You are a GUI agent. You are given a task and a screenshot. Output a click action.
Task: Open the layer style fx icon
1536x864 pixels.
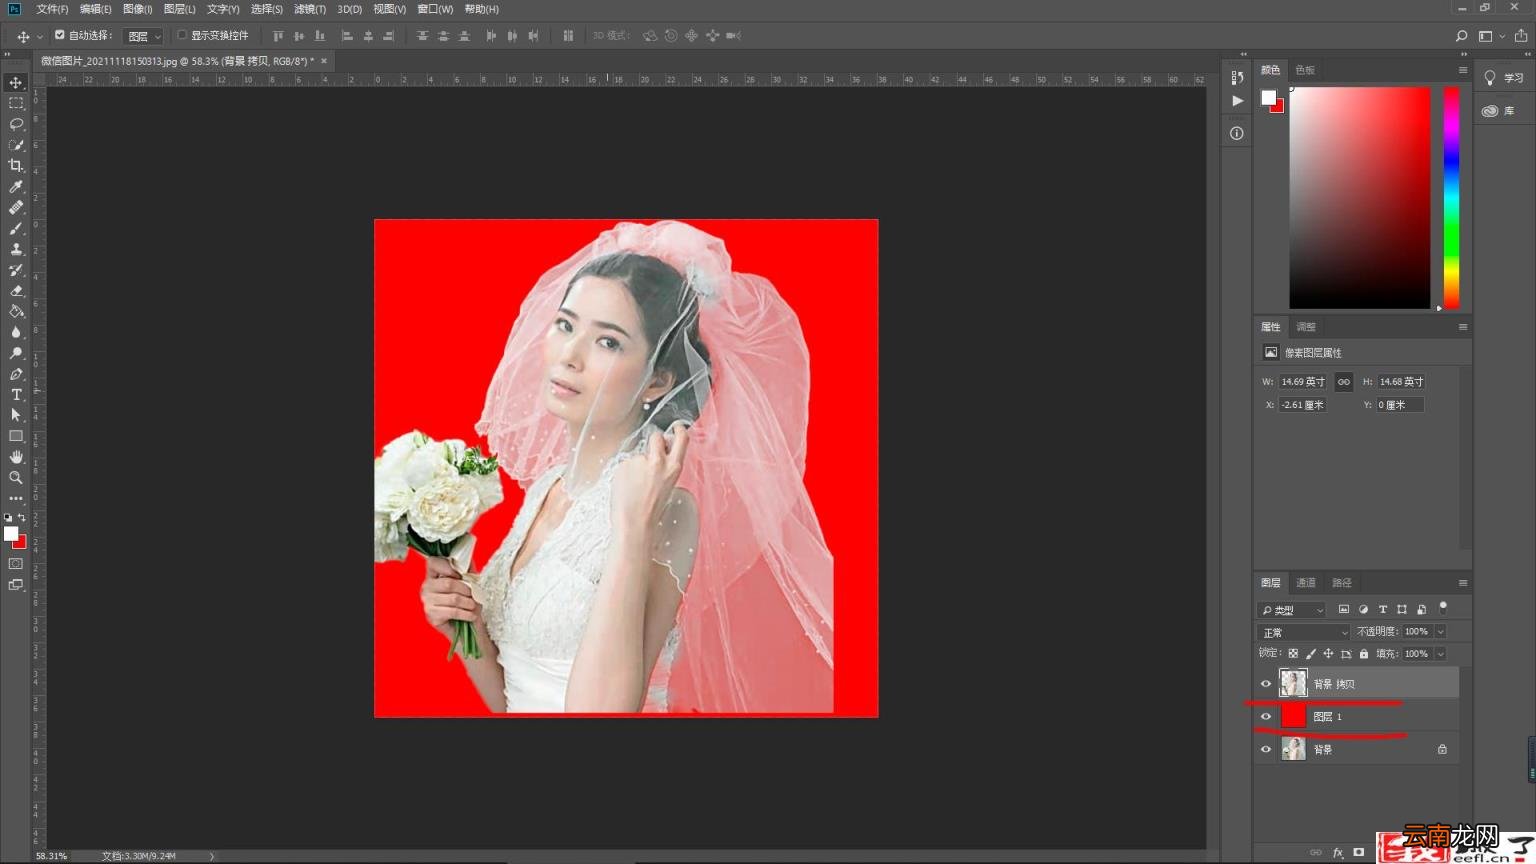[x=1338, y=853]
